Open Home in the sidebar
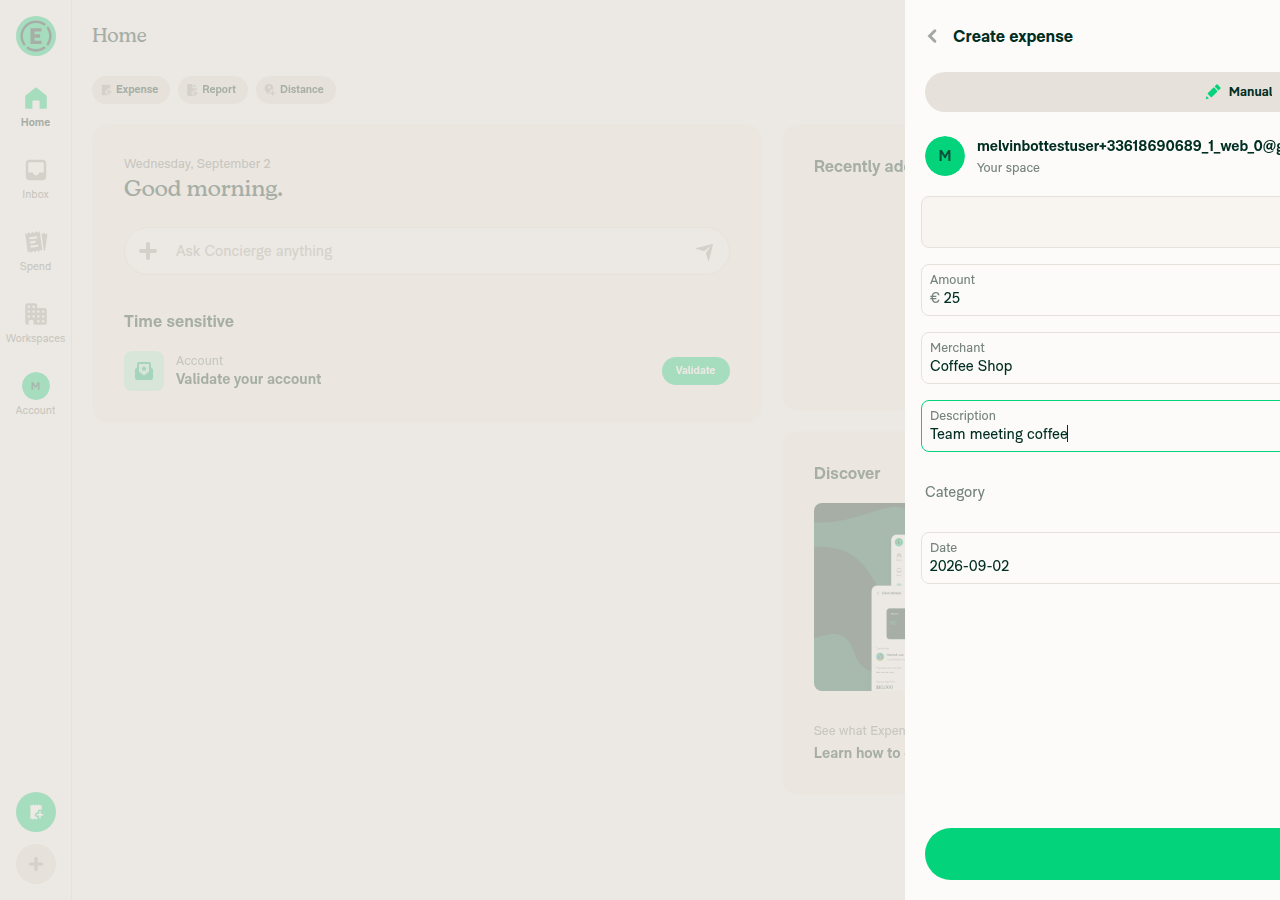The width and height of the screenshot is (1280, 900). click(x=36, y=108)
